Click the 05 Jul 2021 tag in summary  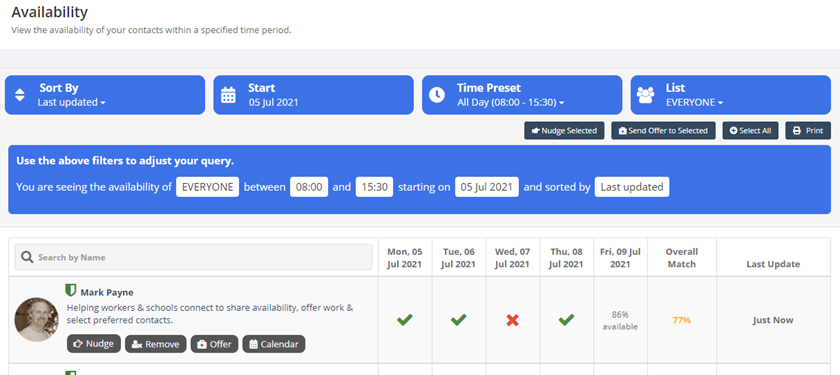(487, 187)
